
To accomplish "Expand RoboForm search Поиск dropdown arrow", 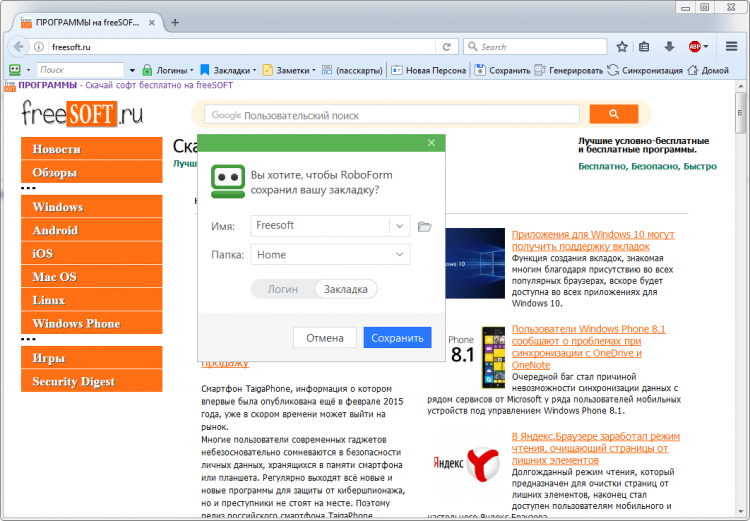I will pos(132,71).
